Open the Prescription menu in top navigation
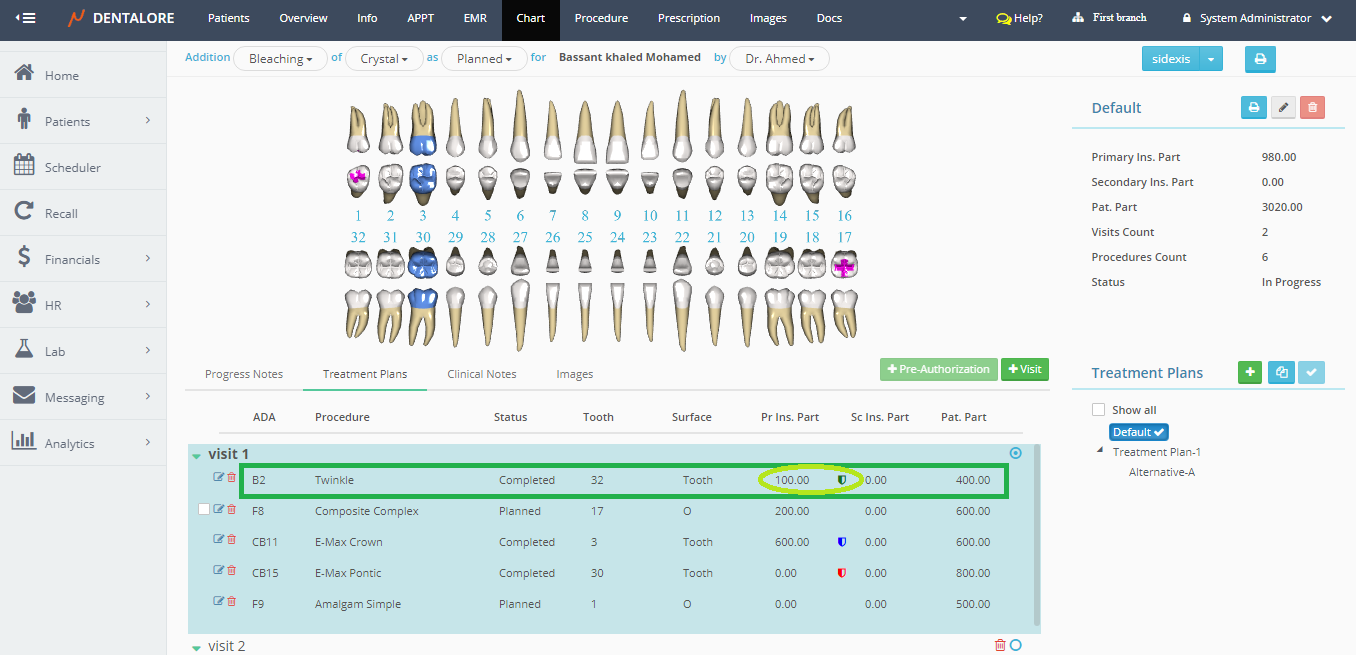The width and height of the screenshot is (1356, 655). point(688,18)
